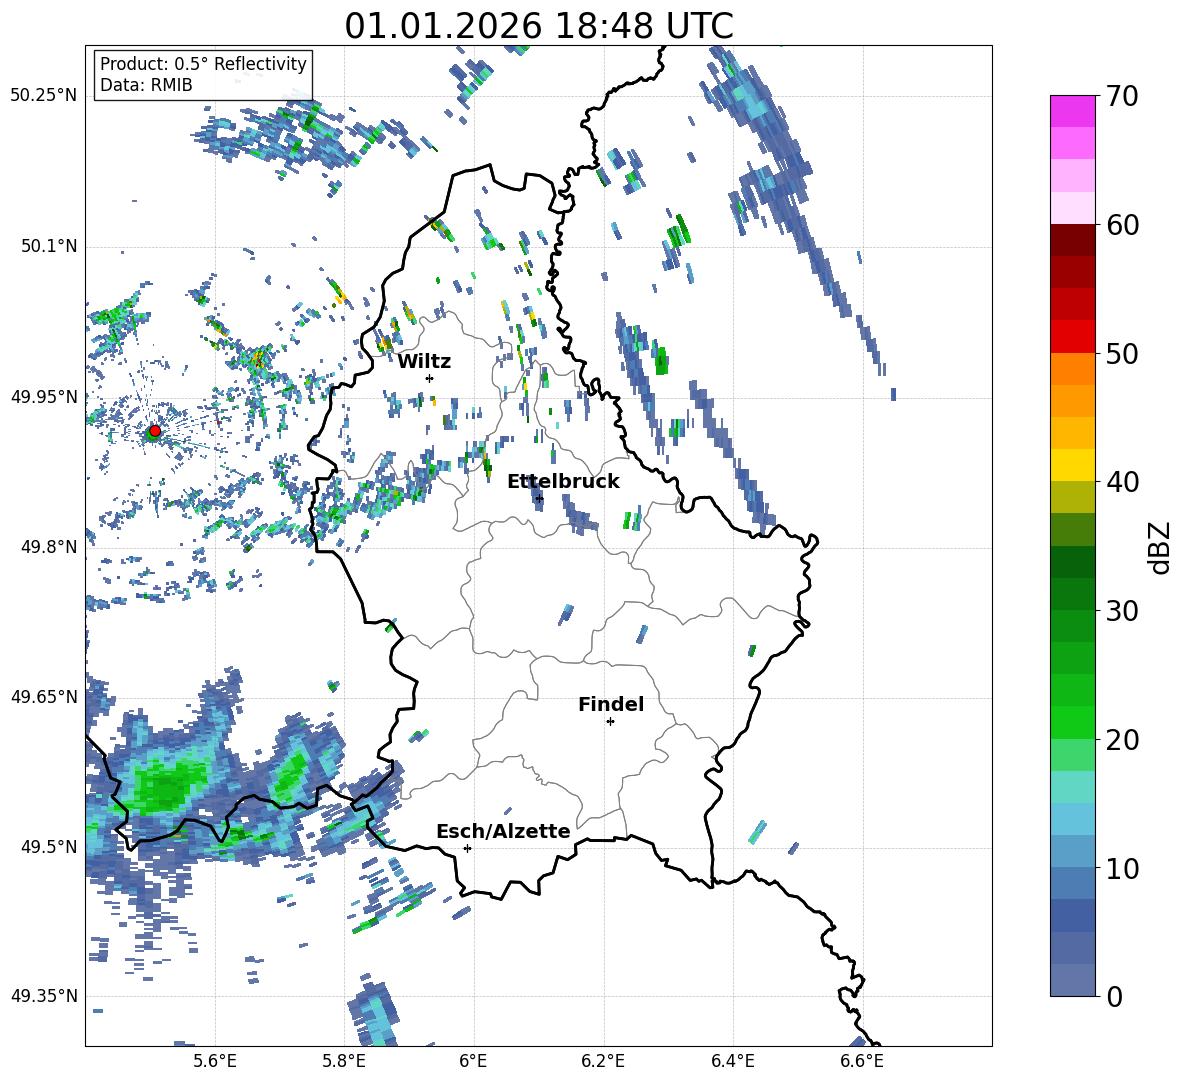Pick the dark maroon swatch below 60

coord(1072,240)
